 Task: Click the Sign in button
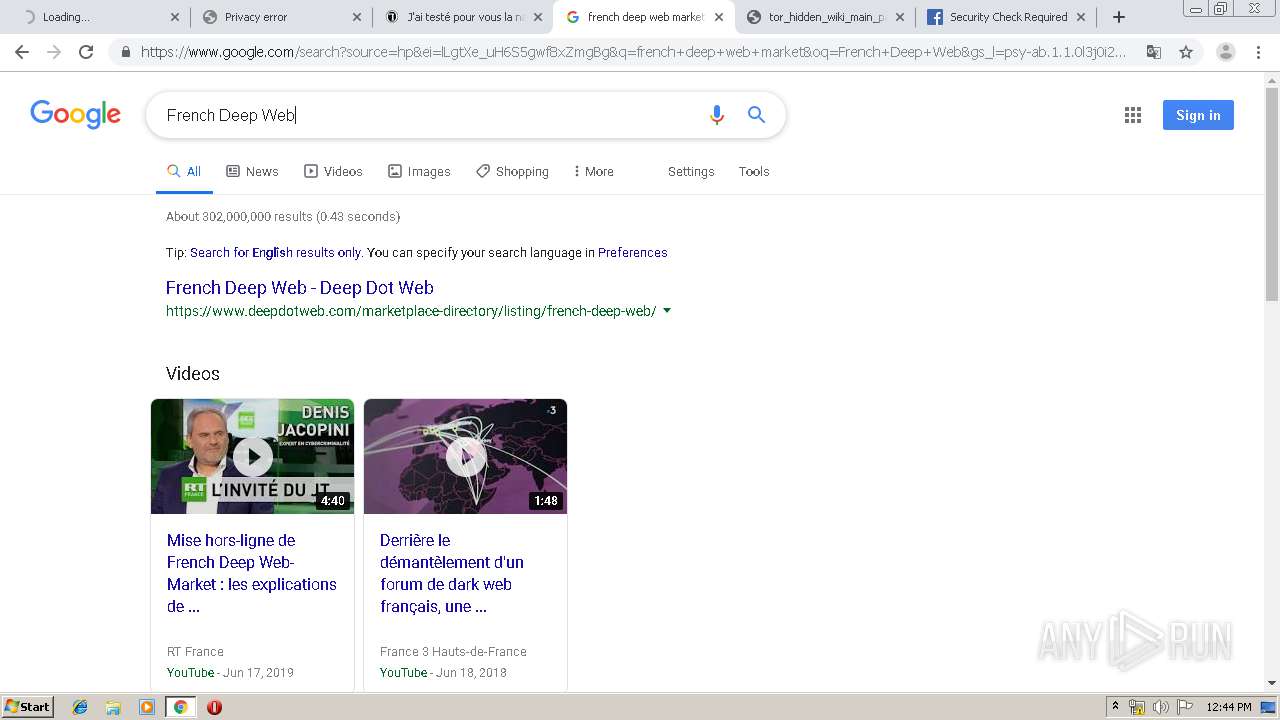tap(1198, 115)
